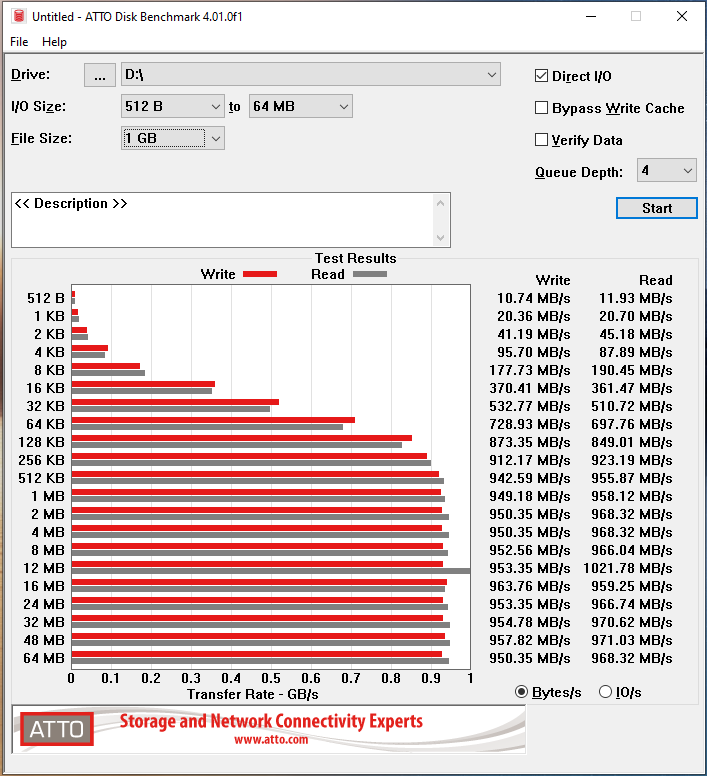Image resolution: width=707 pixels, height=776 pixels.
Task: Open the 64 MB maximum I/O size dropdown
Action: (x=301, y=106)
